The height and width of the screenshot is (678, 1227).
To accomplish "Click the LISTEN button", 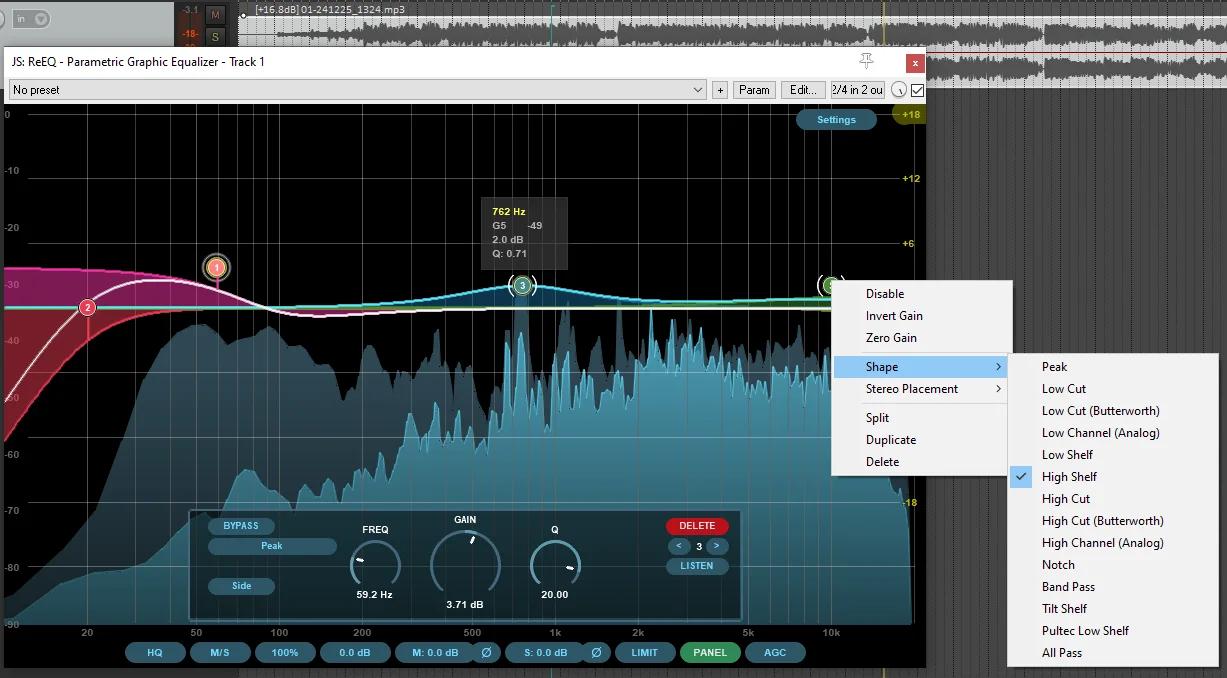I will tap(697, 566).
